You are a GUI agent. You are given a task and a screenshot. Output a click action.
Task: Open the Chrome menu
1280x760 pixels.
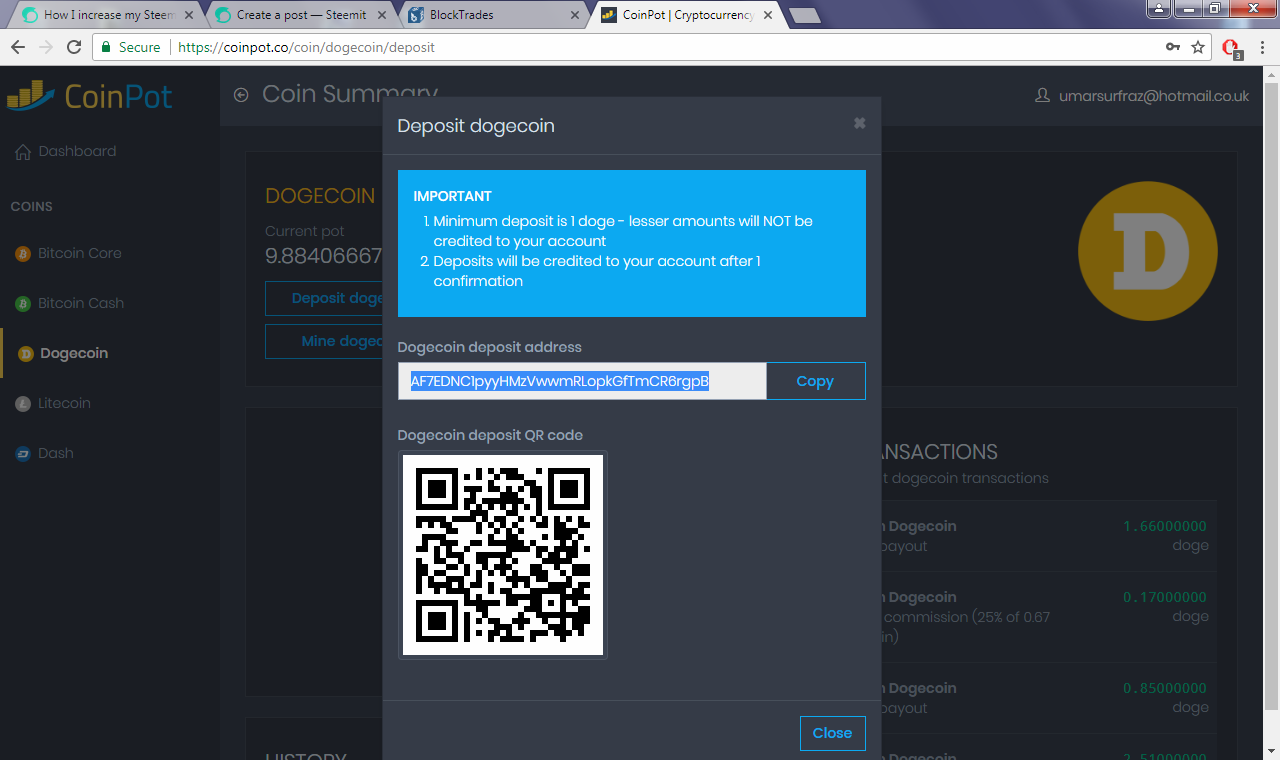point(1263,47)
